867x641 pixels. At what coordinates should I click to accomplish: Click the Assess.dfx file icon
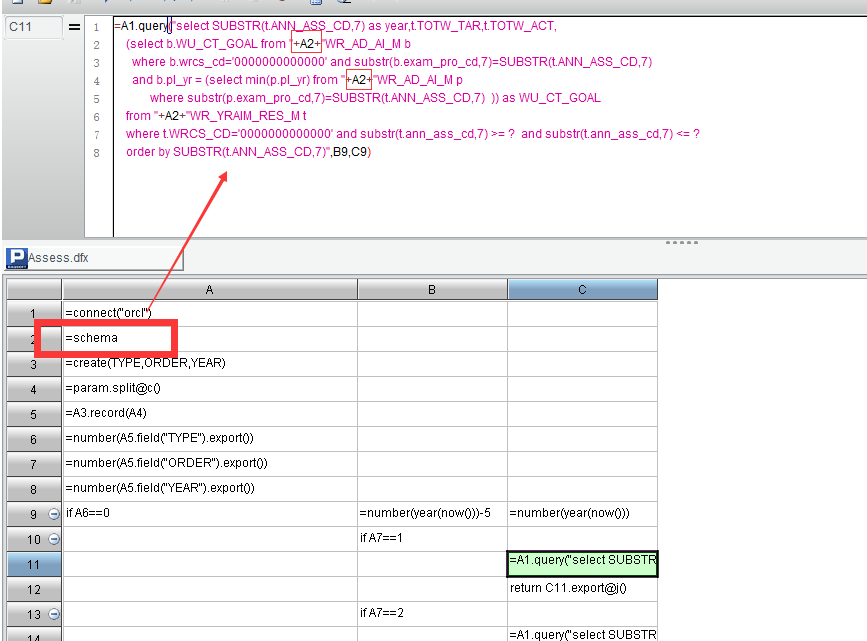coord(16,258)
